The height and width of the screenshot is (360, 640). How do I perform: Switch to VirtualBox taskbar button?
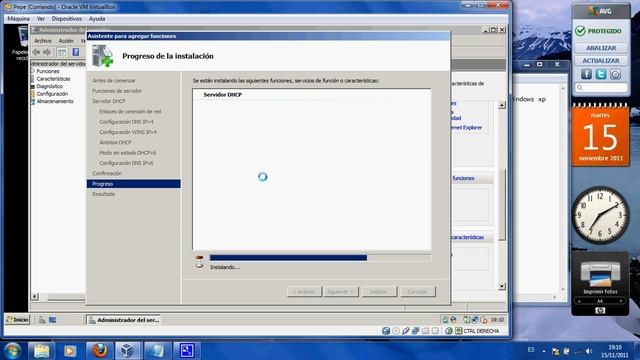coord(128,351)
